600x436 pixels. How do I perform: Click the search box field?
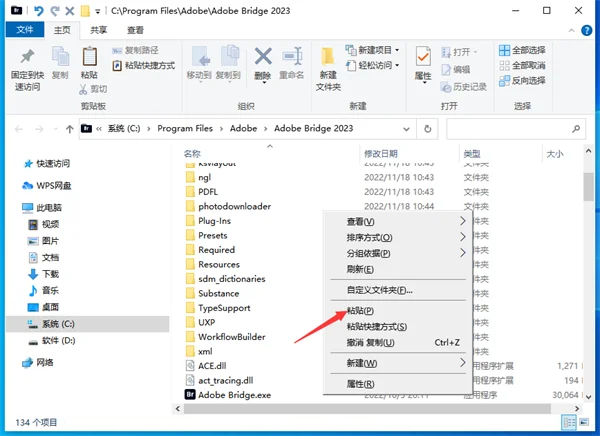click(x=516, y=129)
